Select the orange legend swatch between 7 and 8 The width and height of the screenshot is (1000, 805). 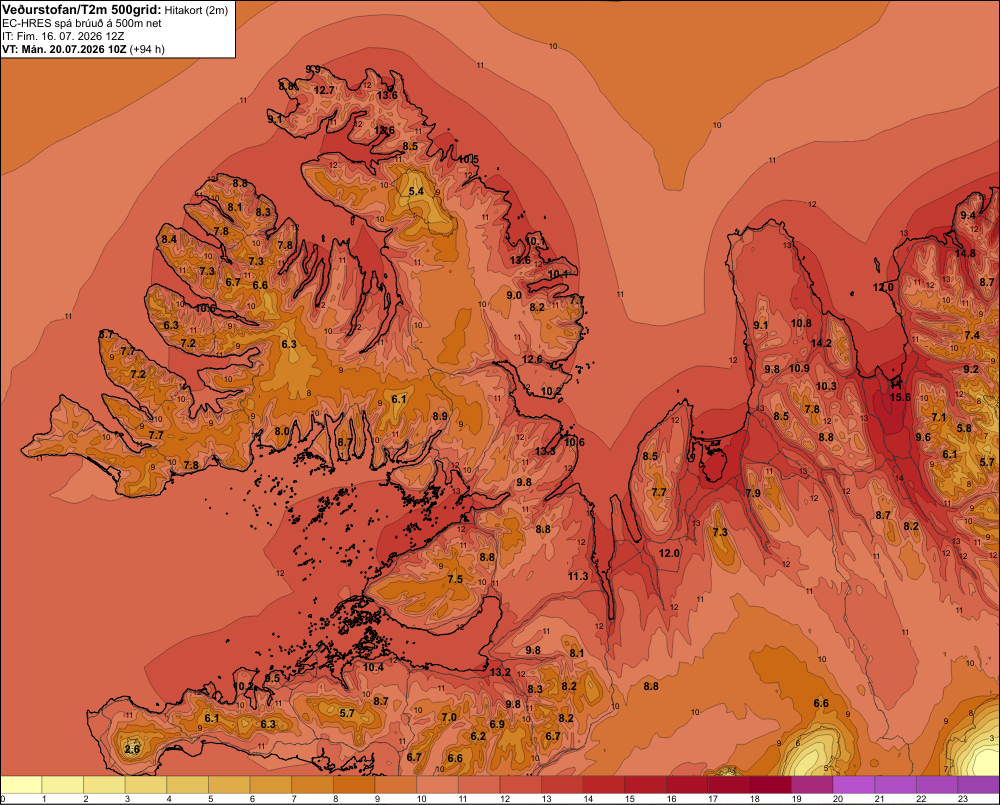(312, 785)
